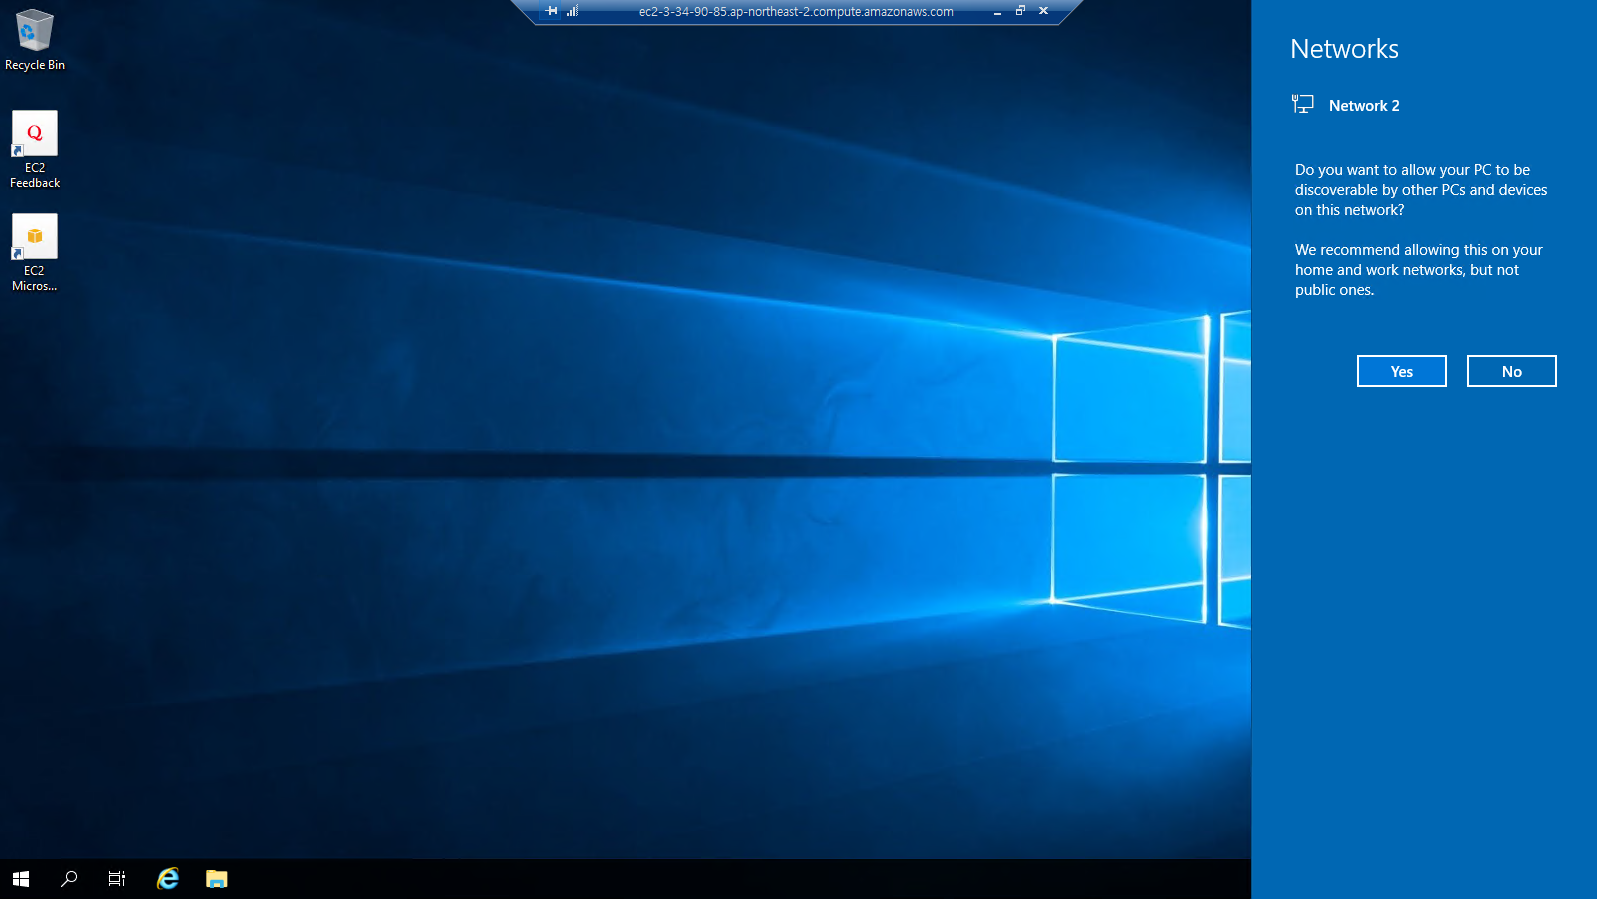Image resolution: width=1597 pixels, height=899 pixels.
Task: Click the ec2 hostname text in connection bar
Action: (x=796, y=12)
